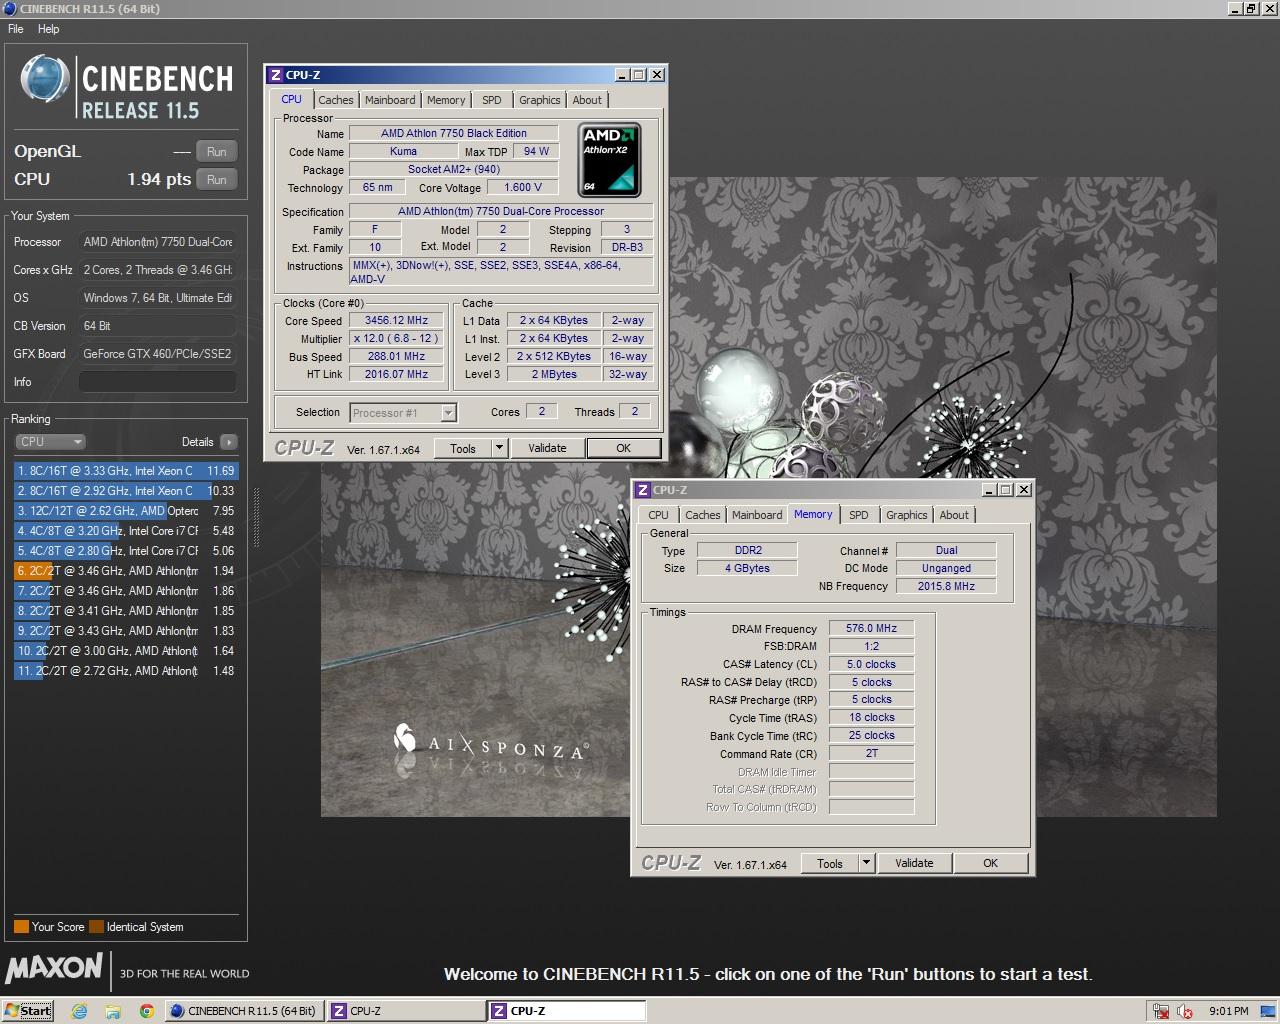This screenshot has width=1280, height=1024.
Task: Click the AMD Athlon X2 processor logo
Action: coord(609,160)
